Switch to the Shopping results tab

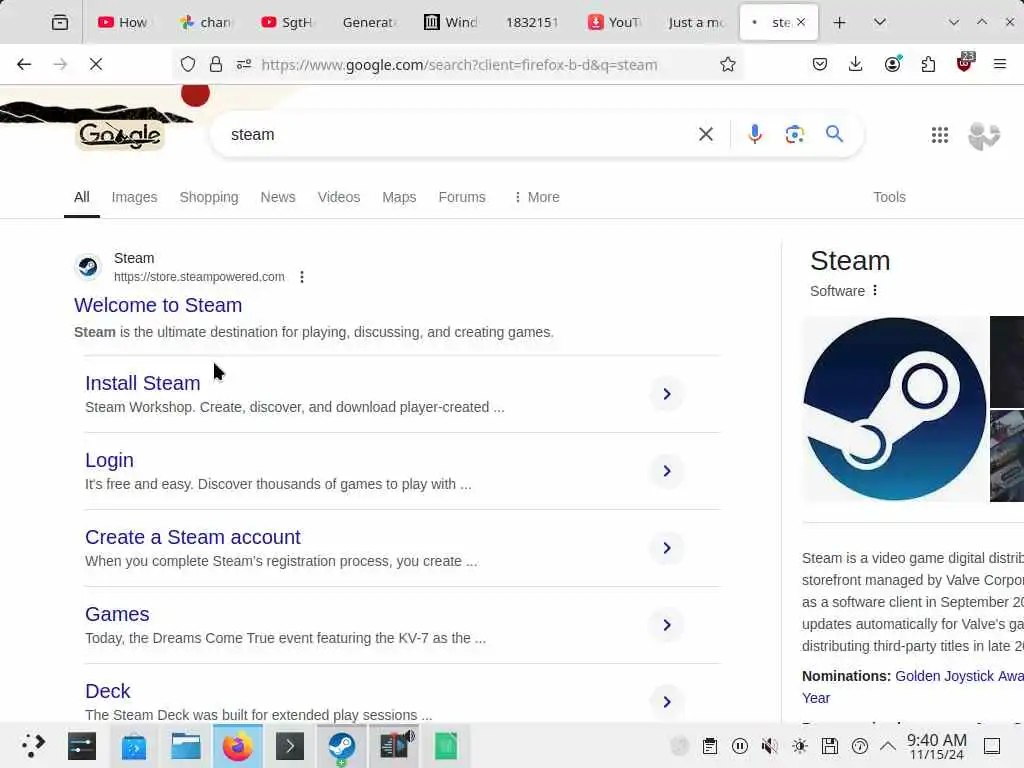209,197
